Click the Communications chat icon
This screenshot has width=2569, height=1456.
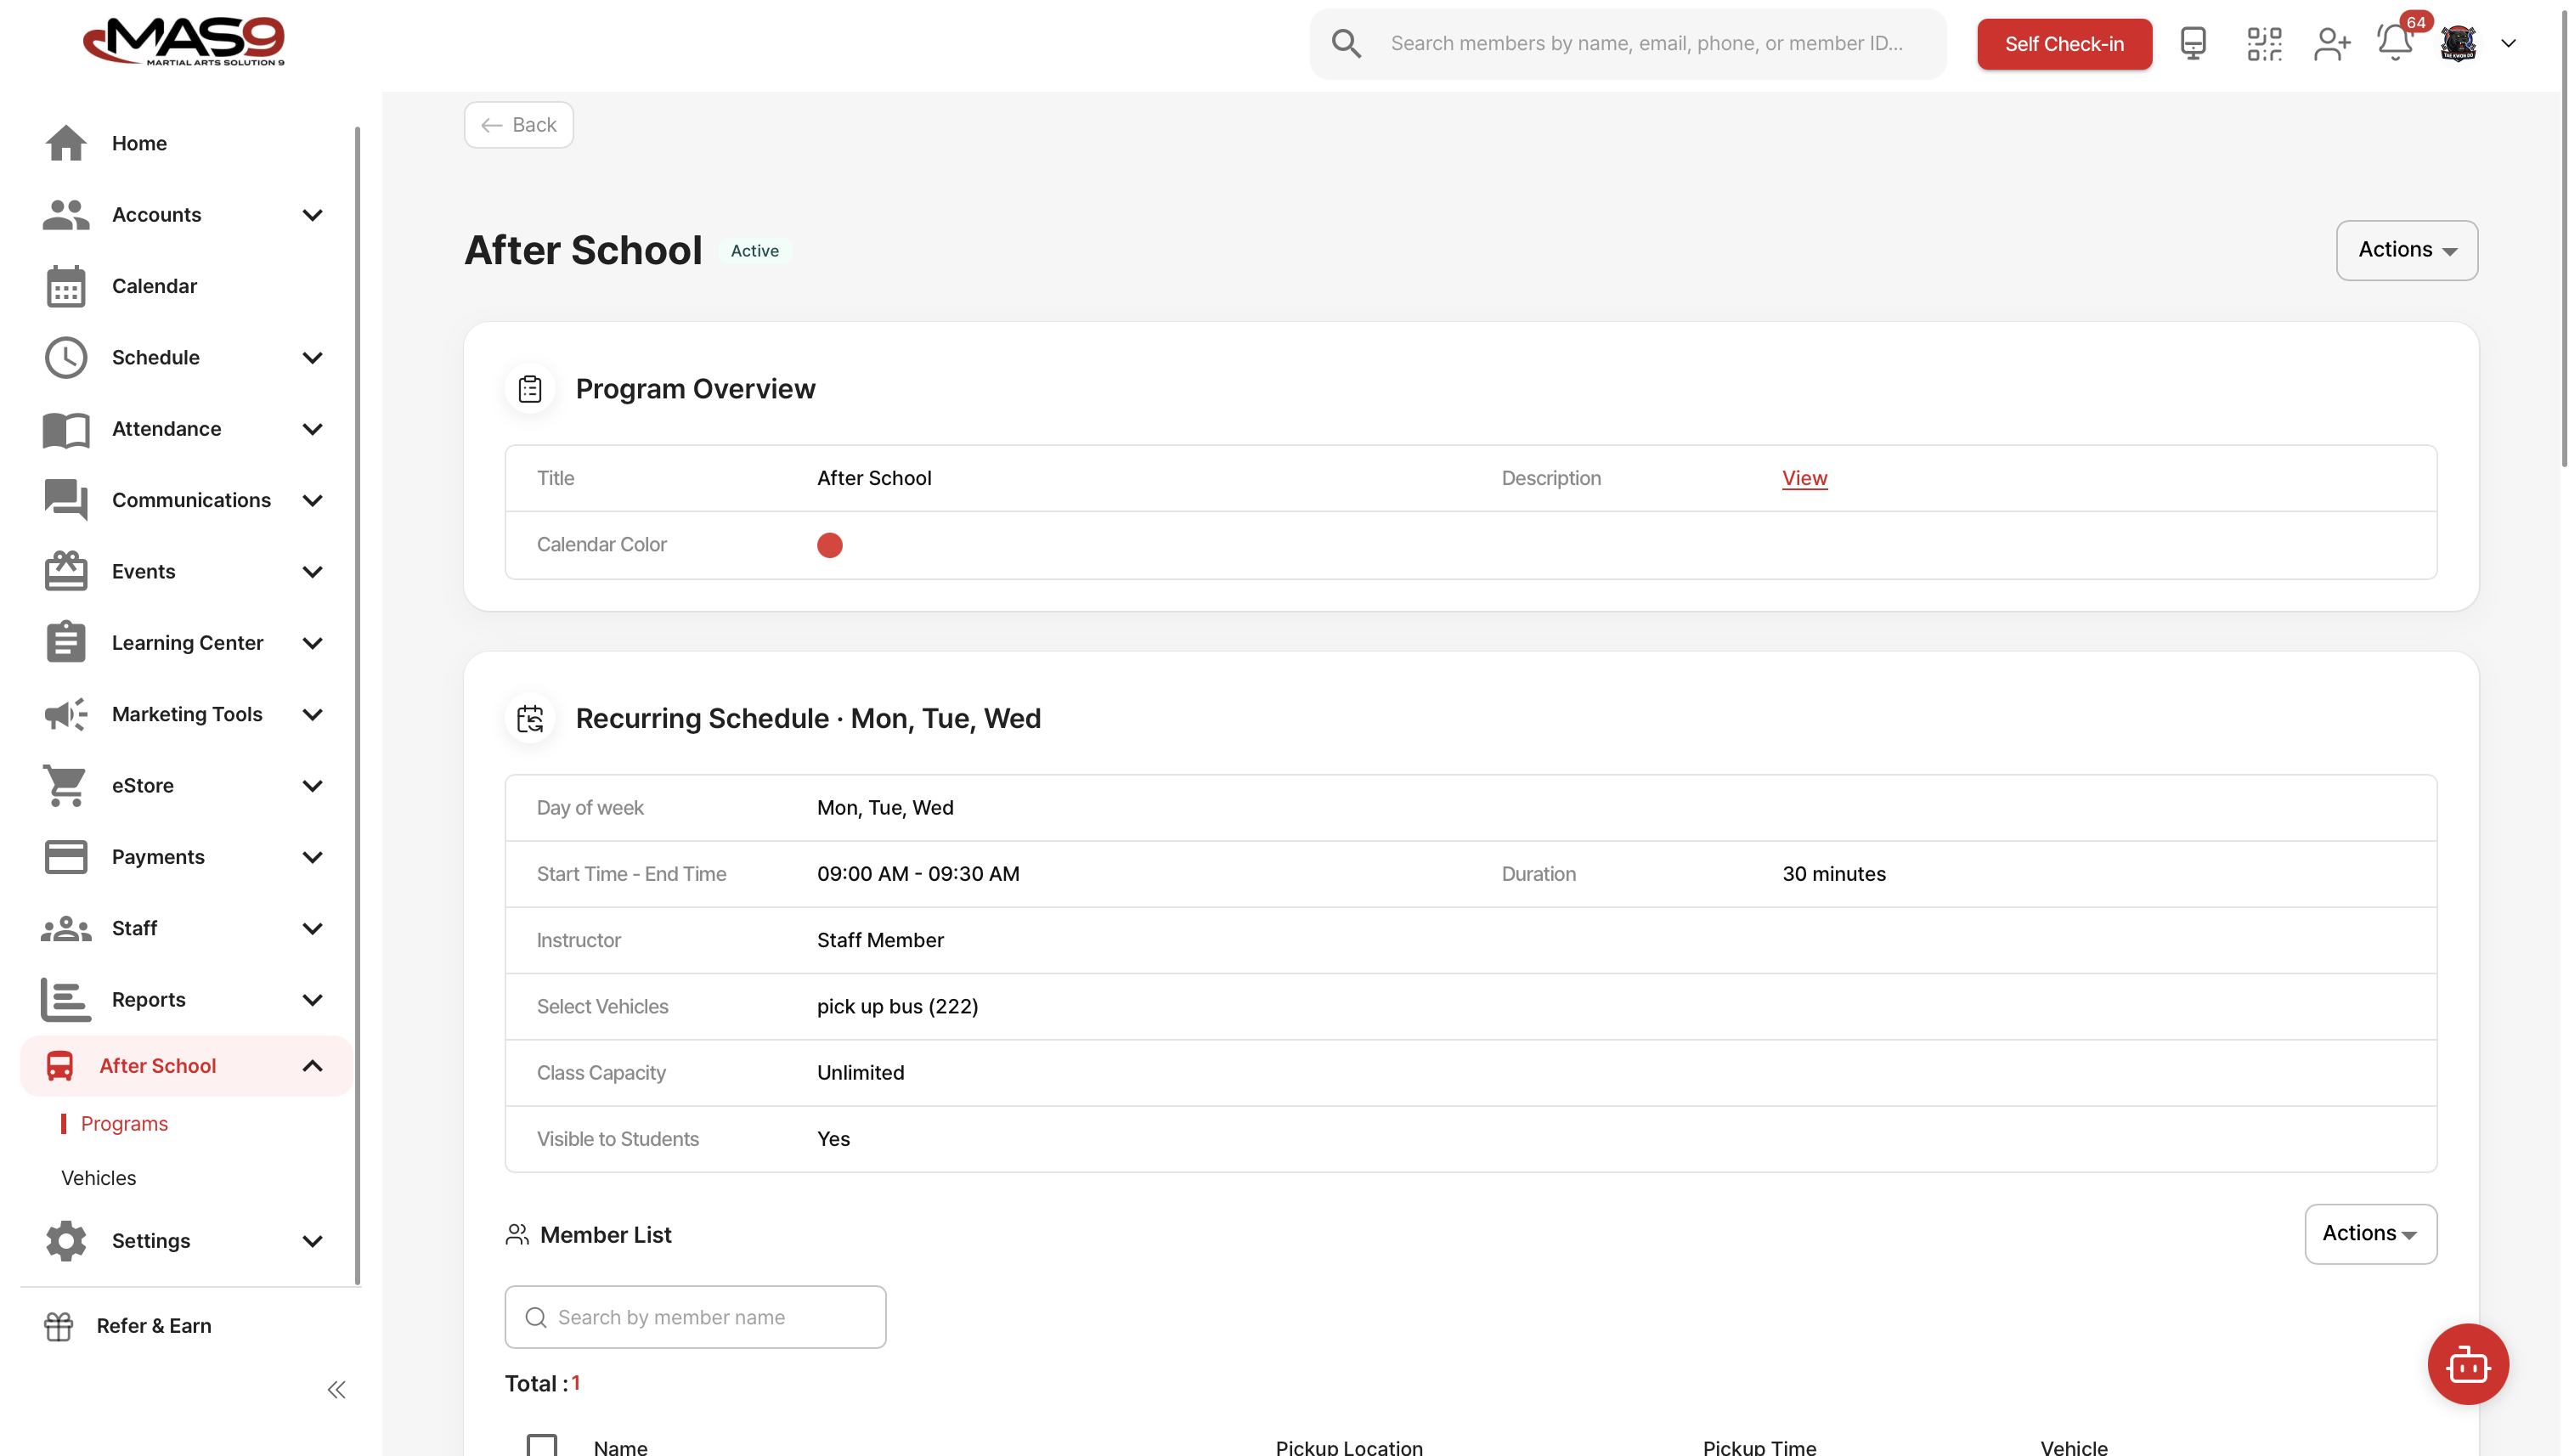(66, 500)
